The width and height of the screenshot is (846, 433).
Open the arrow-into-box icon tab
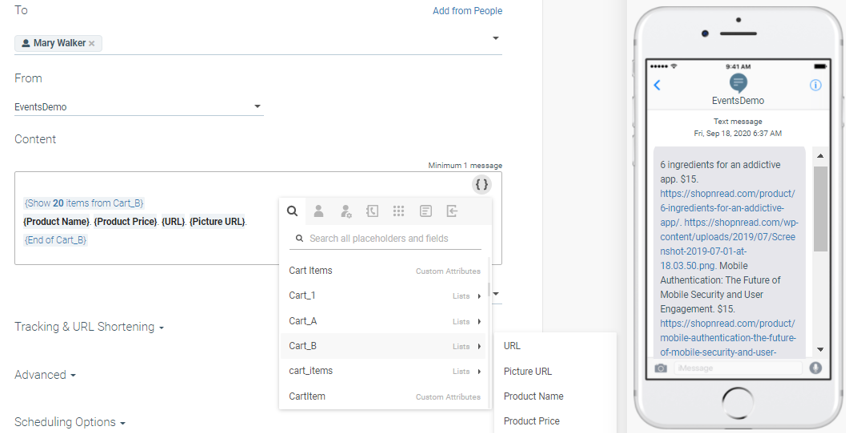(x=452, y=211)
